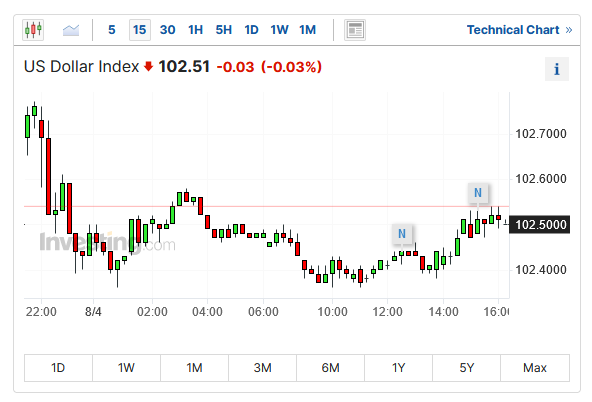Click the 102.6000 axis label
592x402 pixels.
541,179
